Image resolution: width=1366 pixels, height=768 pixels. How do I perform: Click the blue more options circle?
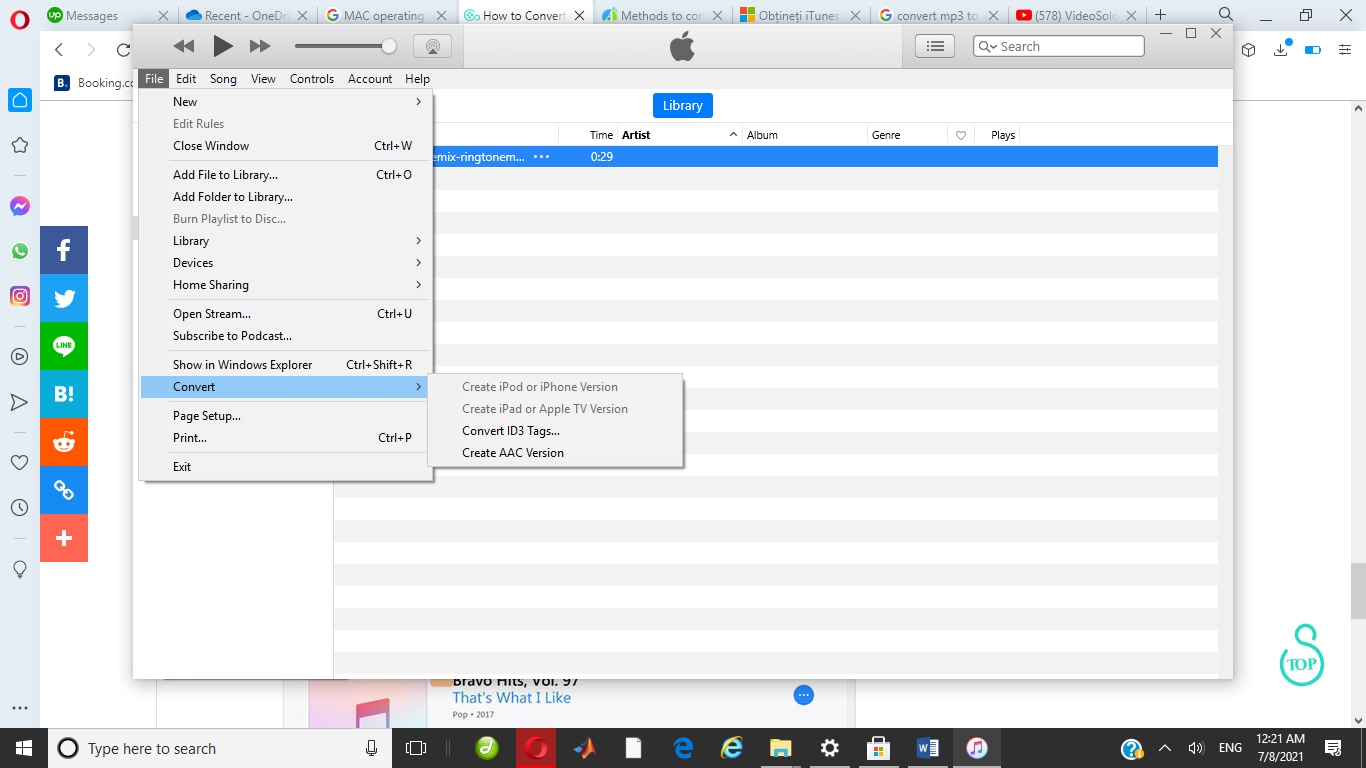tap(803, 695)
